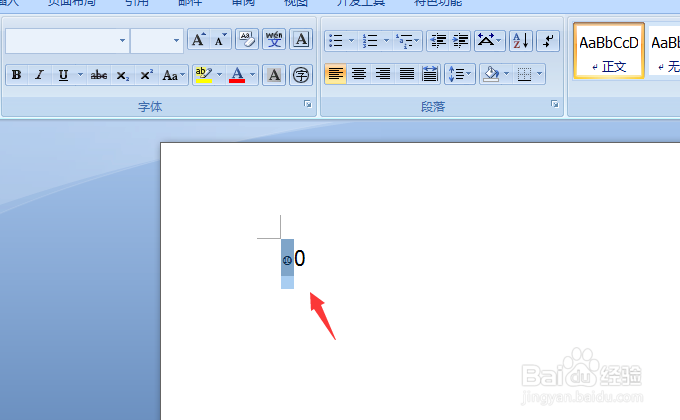The image size is (680, 420).
Task: Click the selected symbol before the 0
Action: point(287,260)
